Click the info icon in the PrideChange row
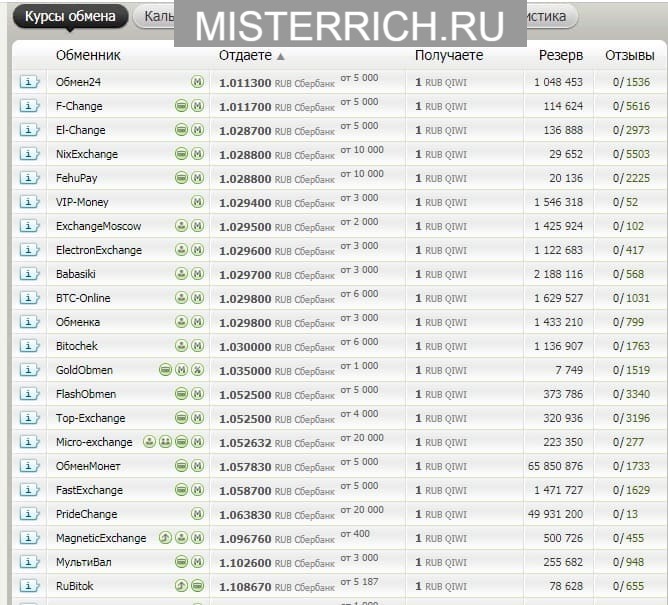The height and width of the screenshot is (605, 668). [28, 514]
